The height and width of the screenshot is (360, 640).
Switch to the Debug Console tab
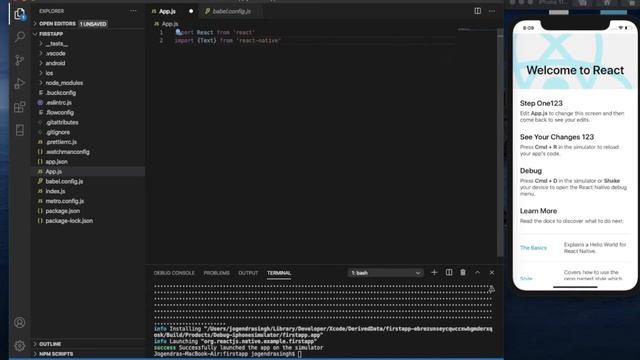pyautogui.click(x=174, y=273)
